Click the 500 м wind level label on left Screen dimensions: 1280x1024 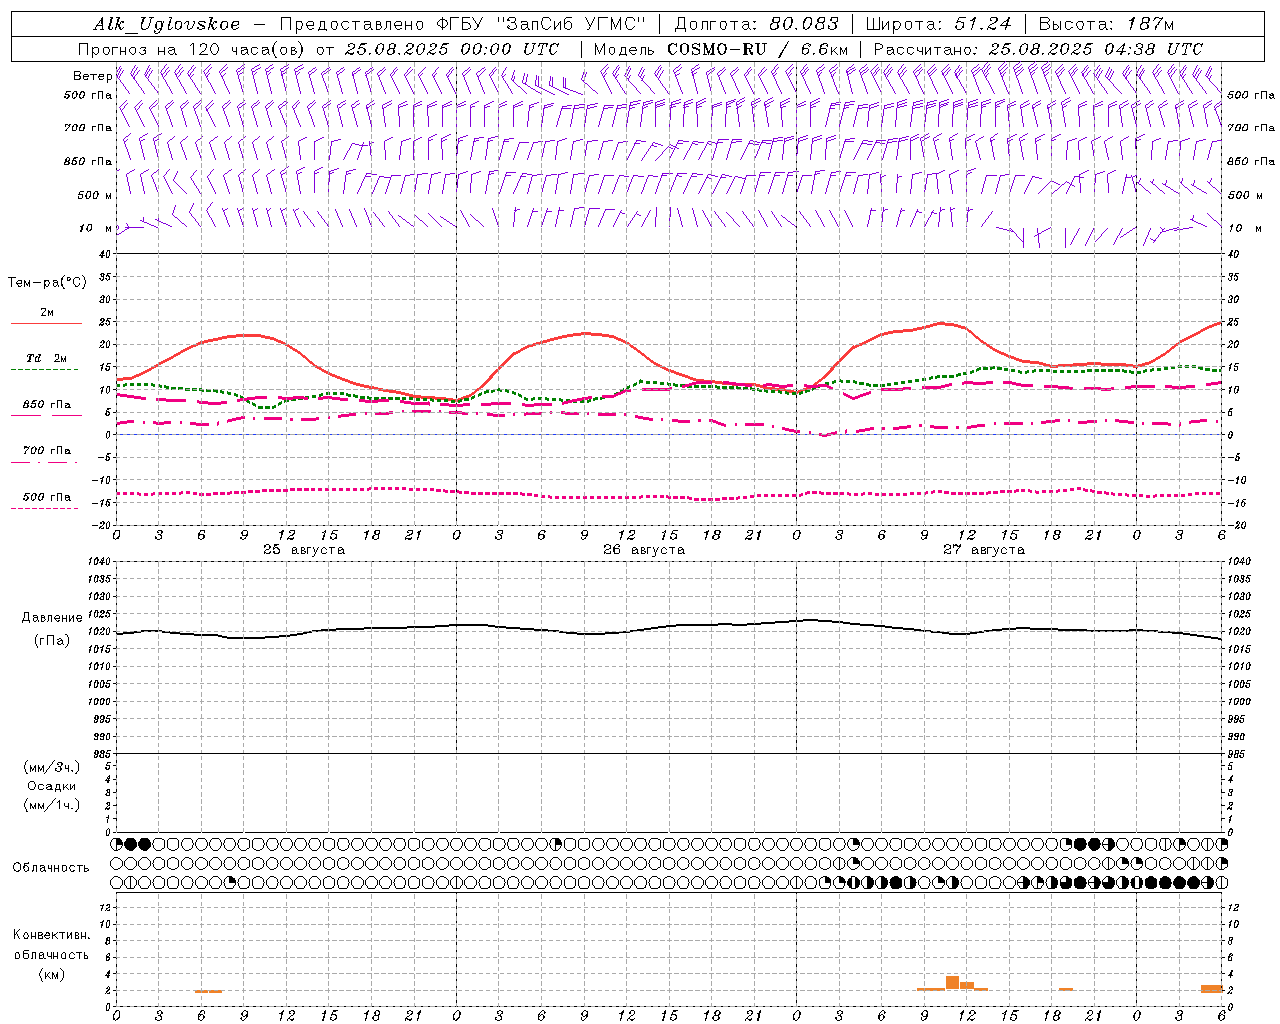click(x=95, y=195)
